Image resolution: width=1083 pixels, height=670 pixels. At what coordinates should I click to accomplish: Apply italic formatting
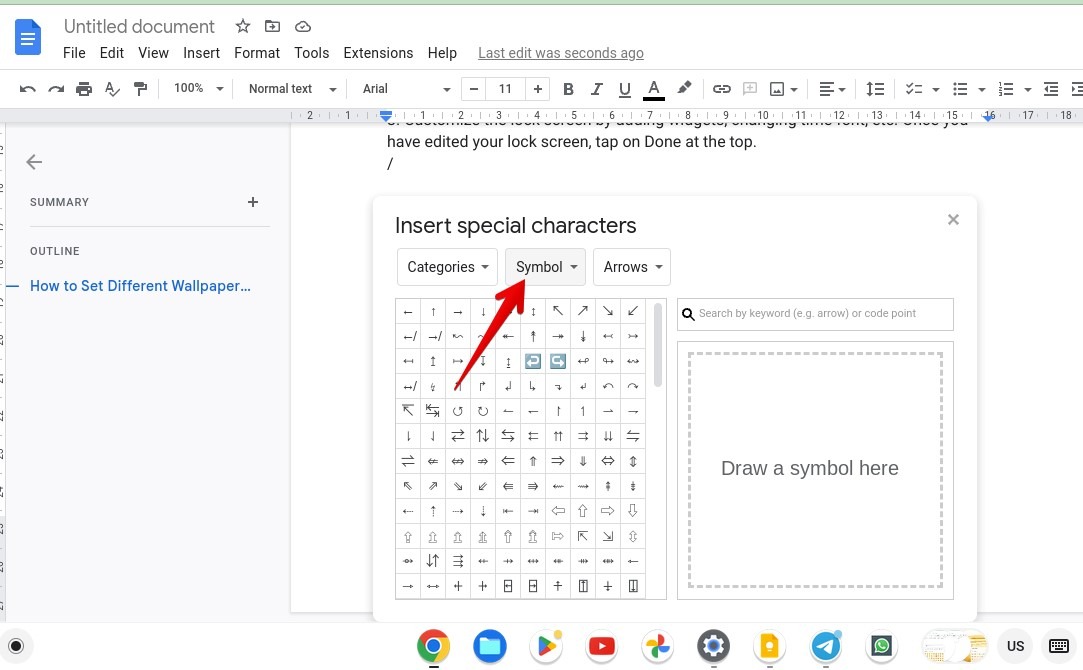tap(596, 88)
